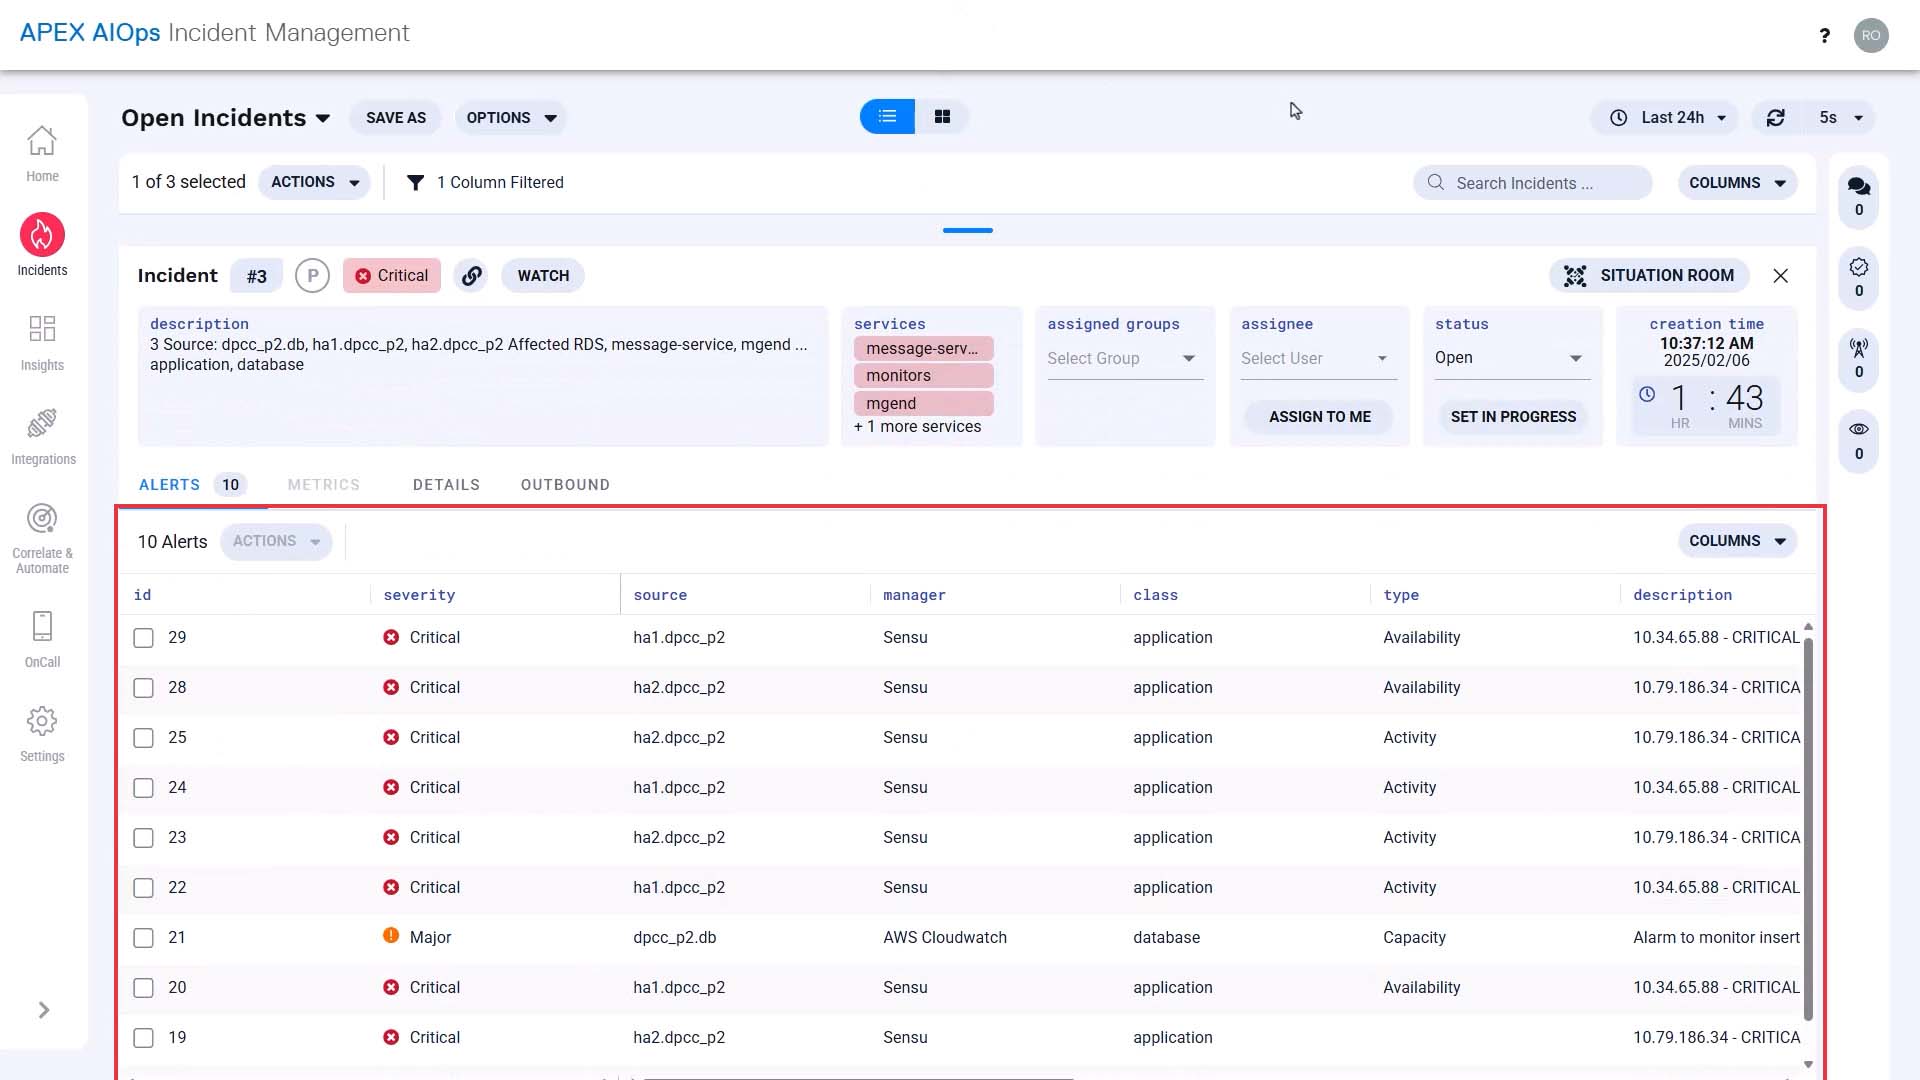Open incidents ACTIONS dropdown
The height and width of the screenshot is (1080, 1920).
(314, 182)
